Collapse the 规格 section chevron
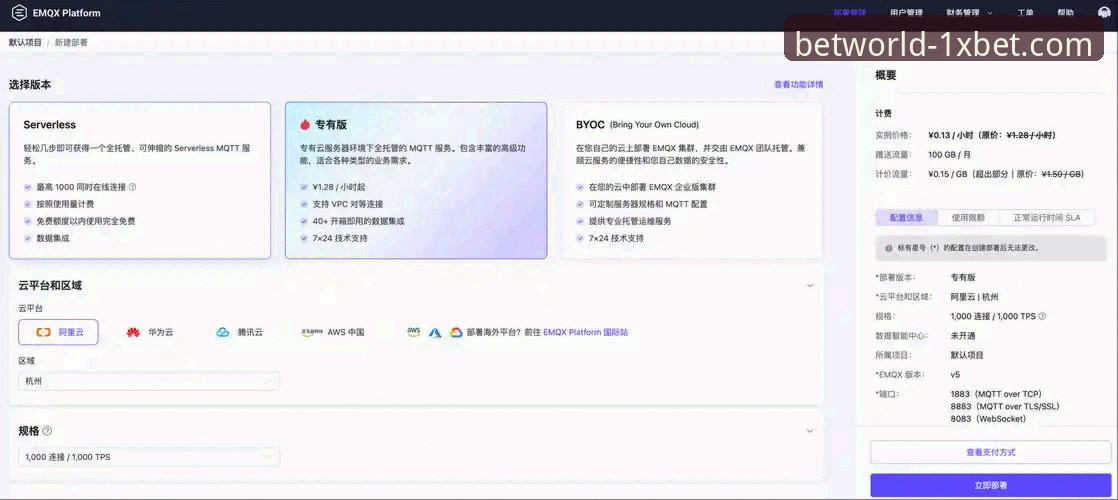This screenshot has height=500, width=1118. tap(809, 431)
